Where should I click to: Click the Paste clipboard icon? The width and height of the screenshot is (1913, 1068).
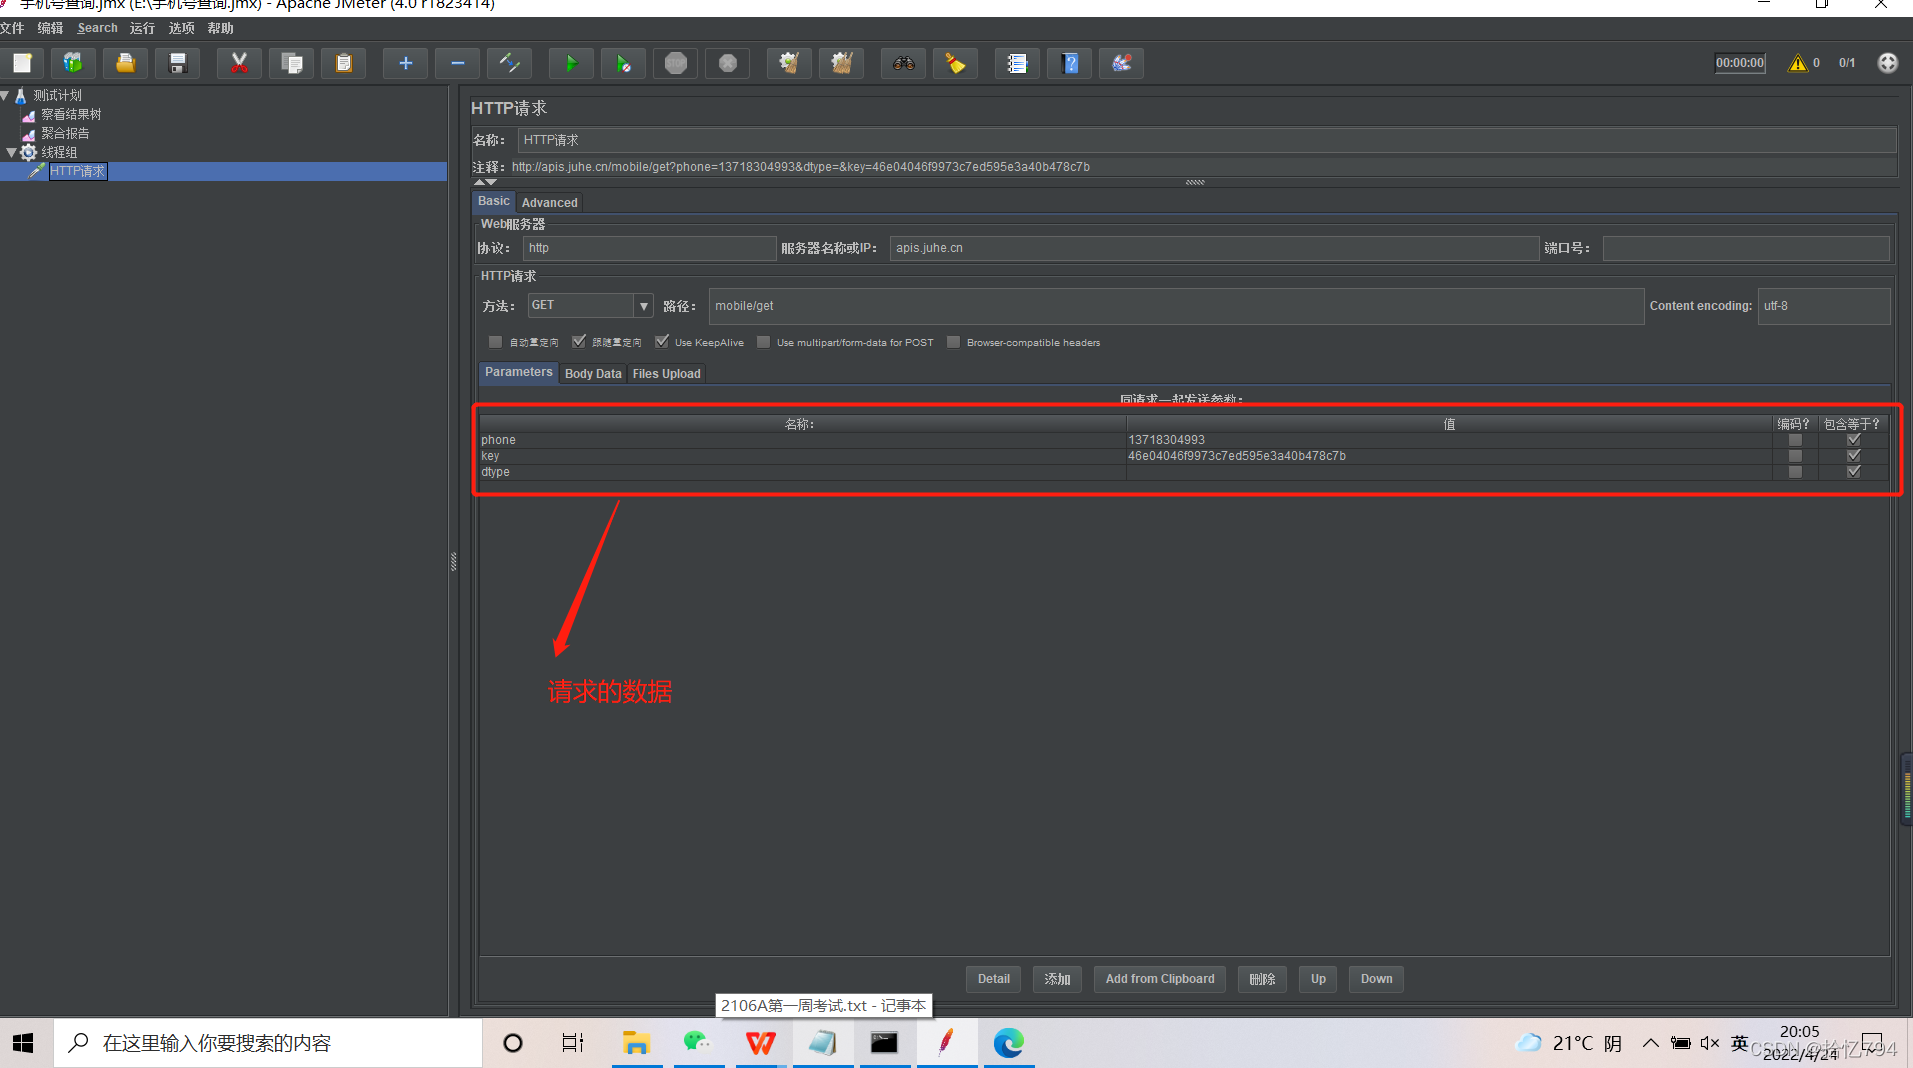(344, 63)
